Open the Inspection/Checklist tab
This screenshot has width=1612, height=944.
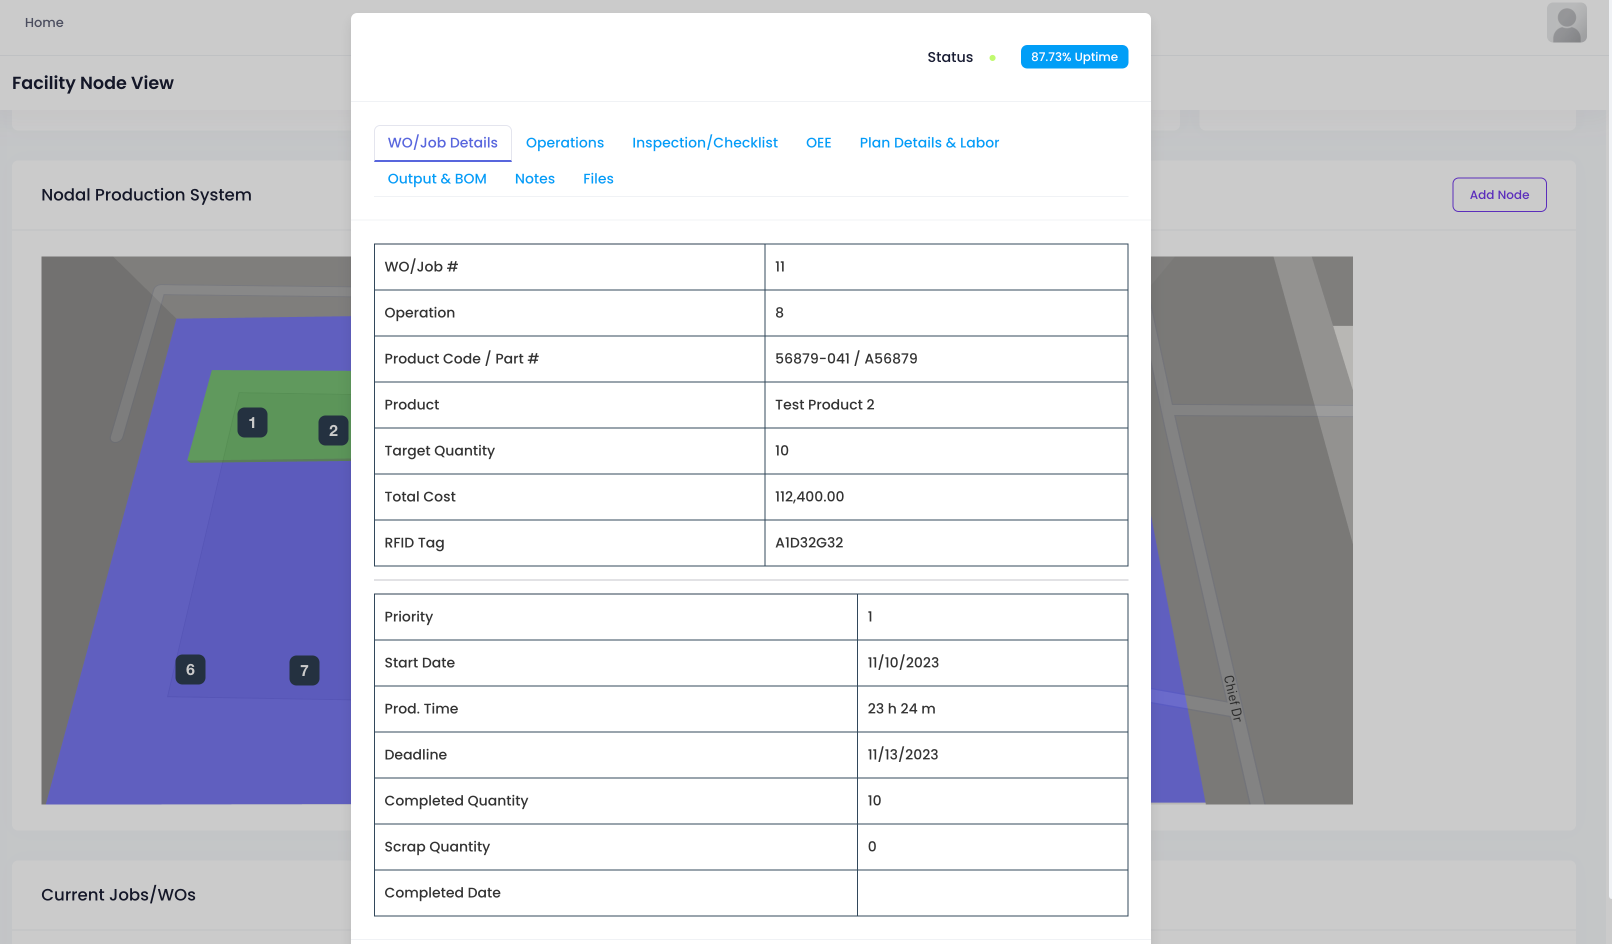(x=704, y=143)
